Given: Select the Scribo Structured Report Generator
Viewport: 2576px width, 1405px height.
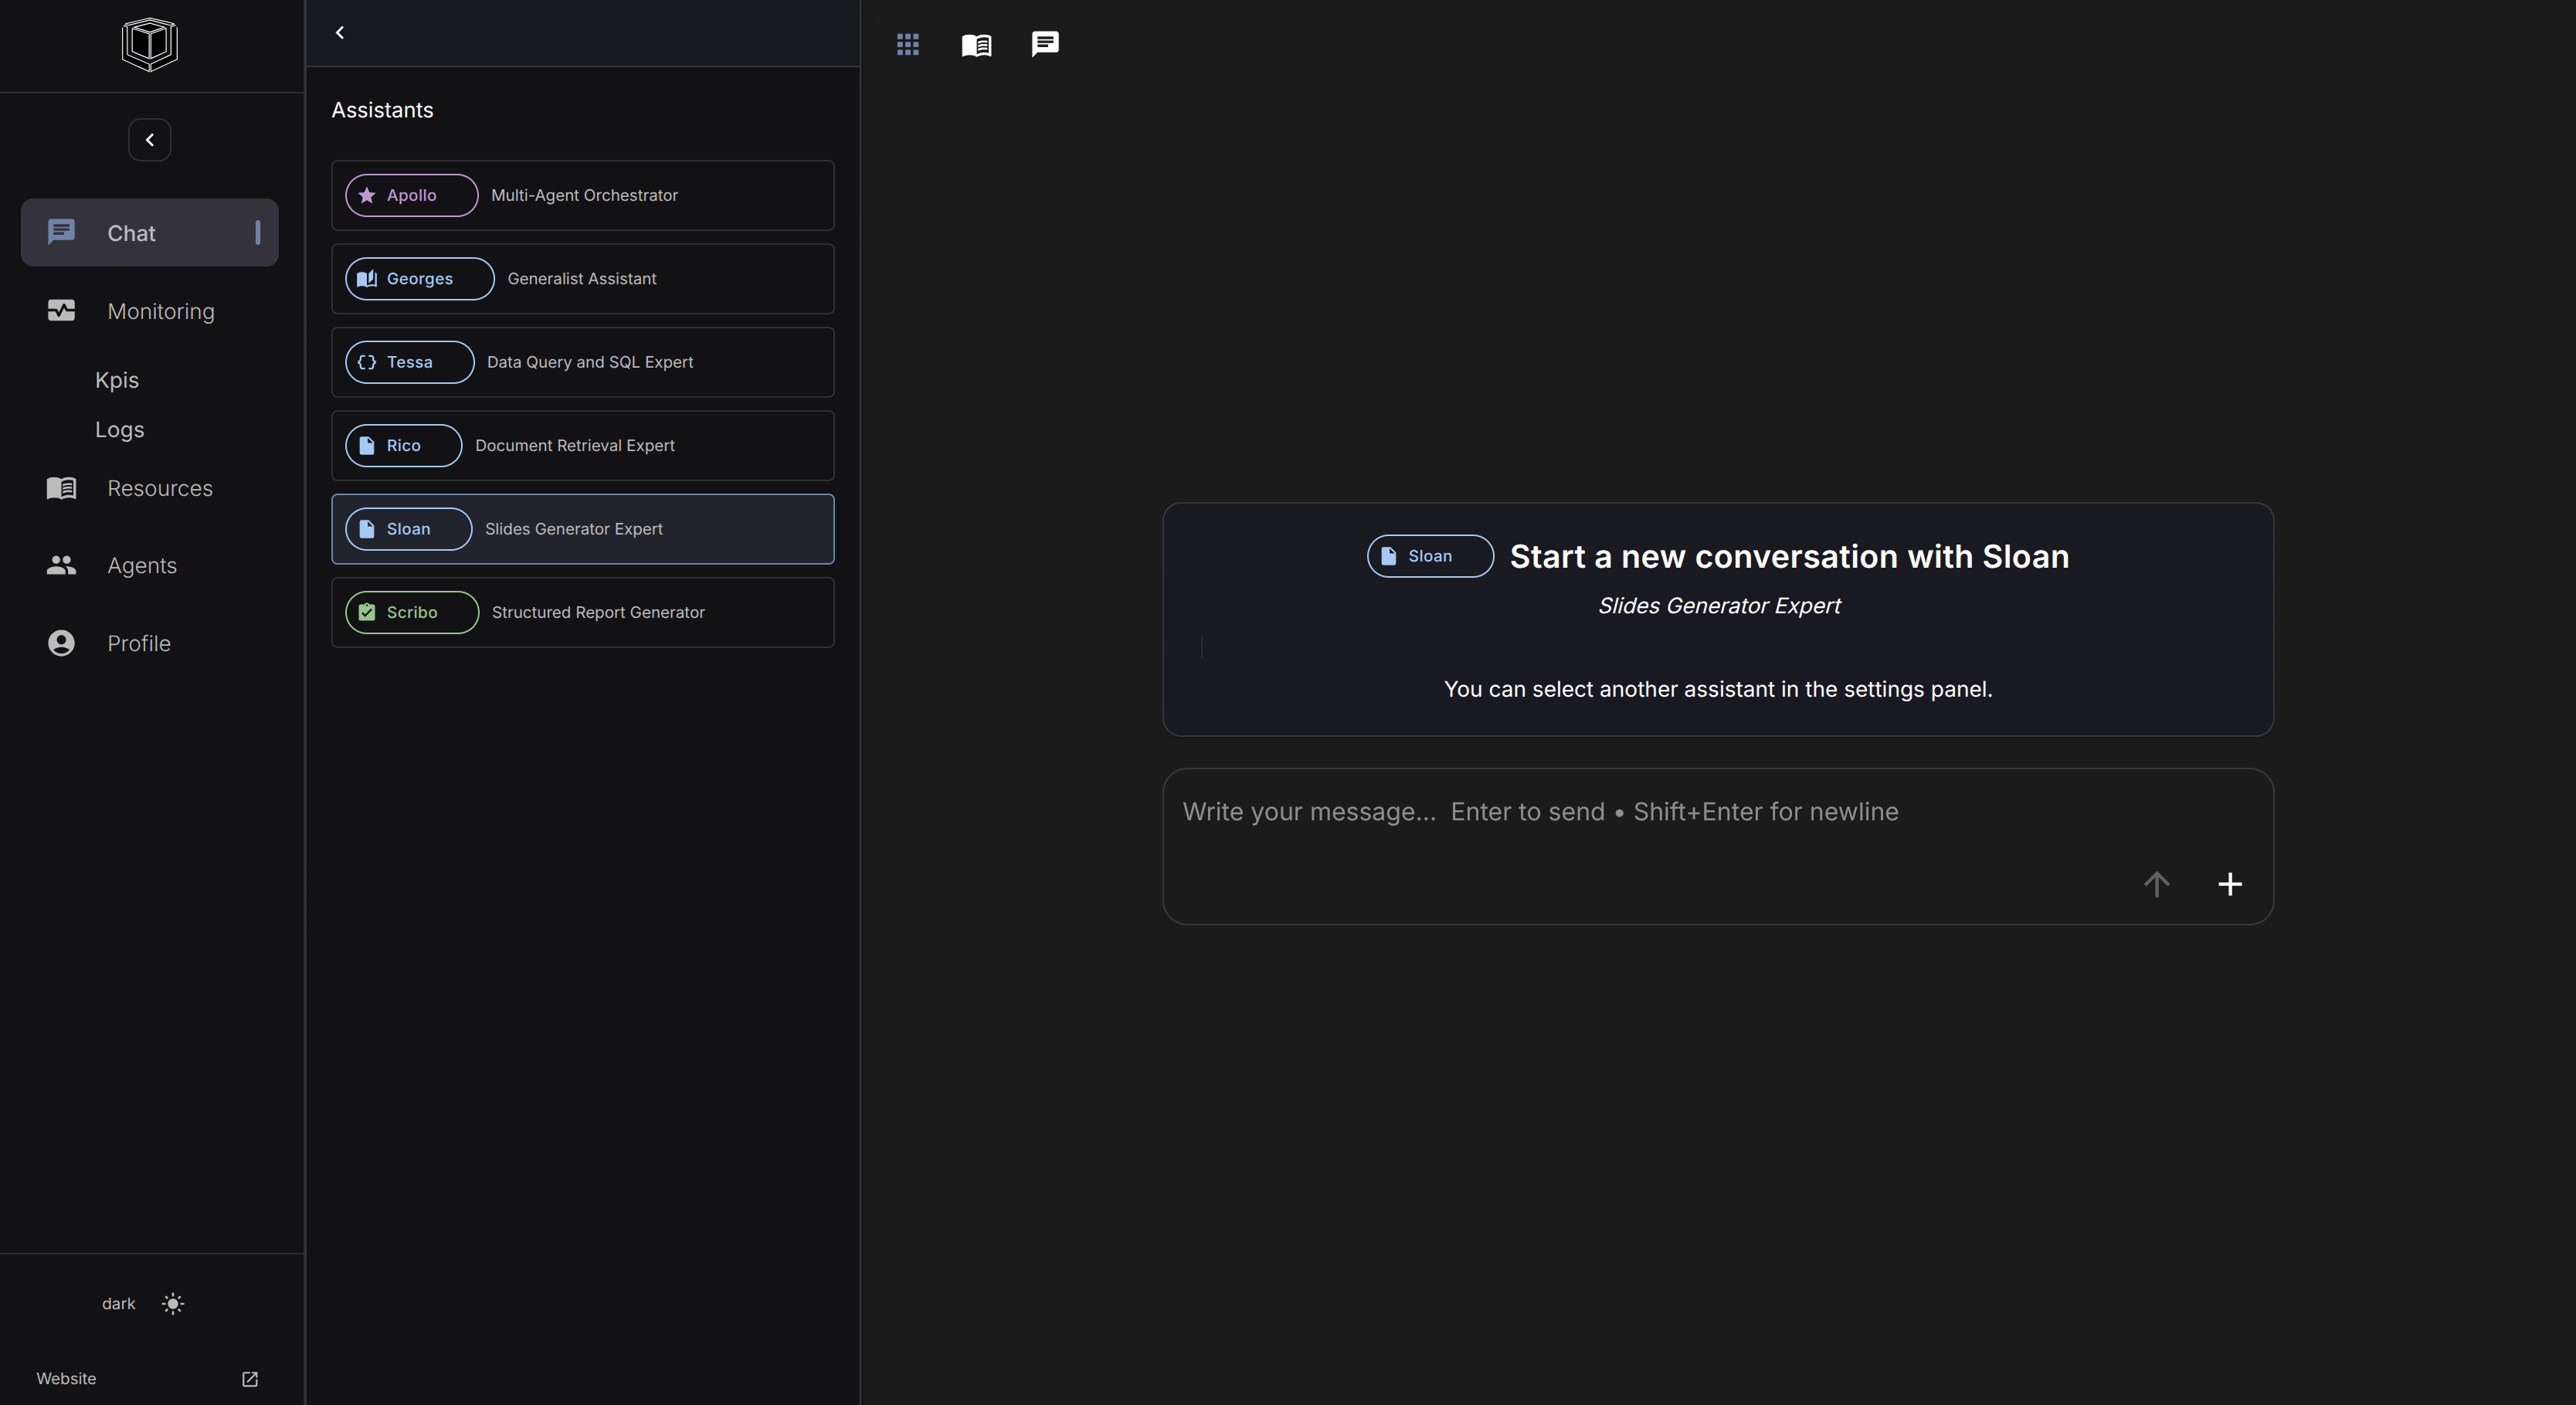Looking at the screenshot, I should 583,612.
